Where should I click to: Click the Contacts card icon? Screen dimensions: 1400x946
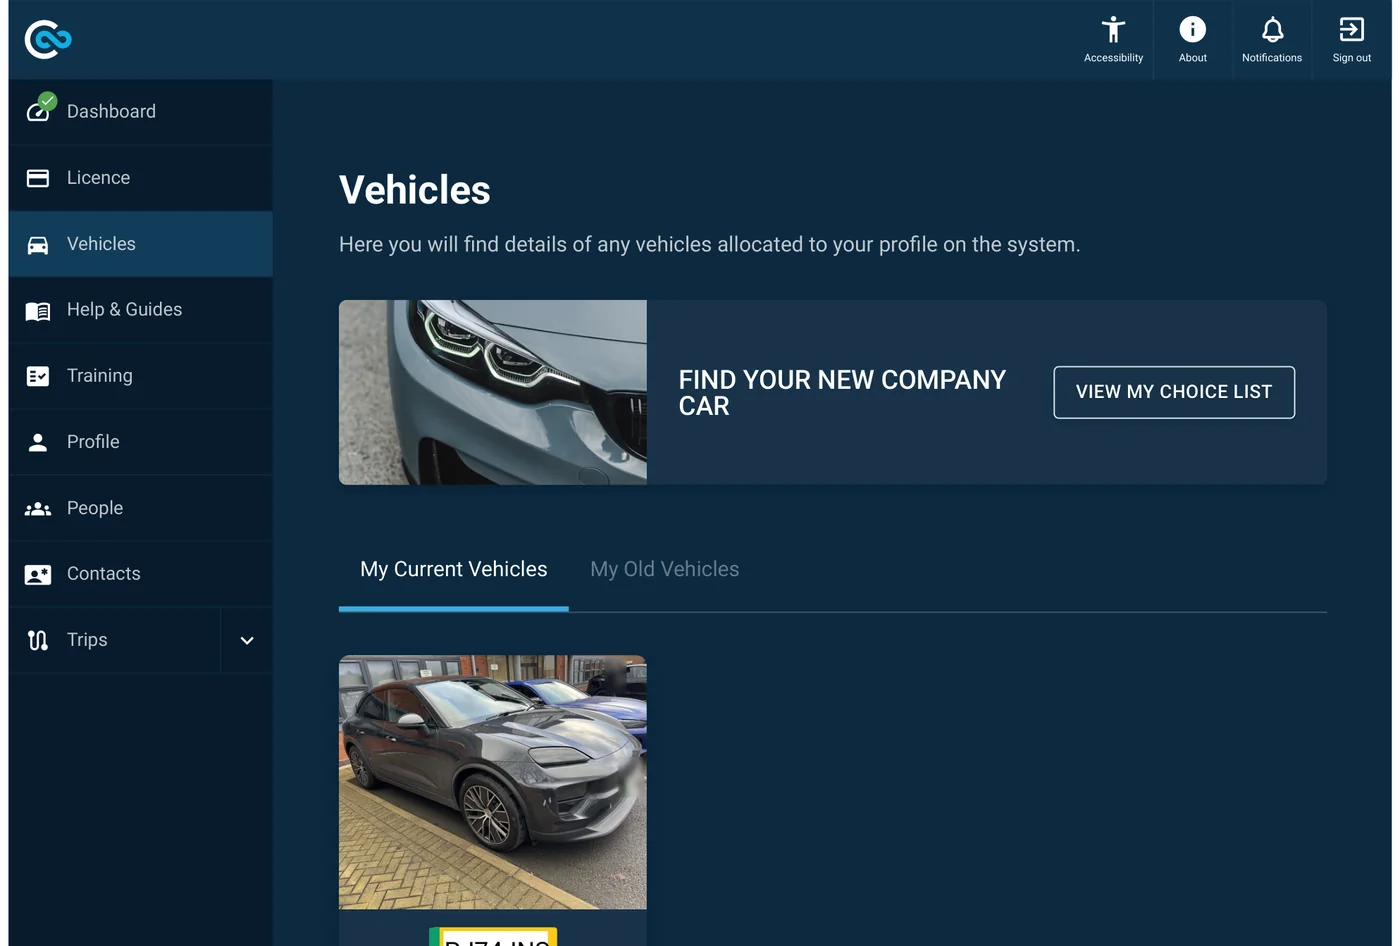pyautogui.click(x=38, y=575)
